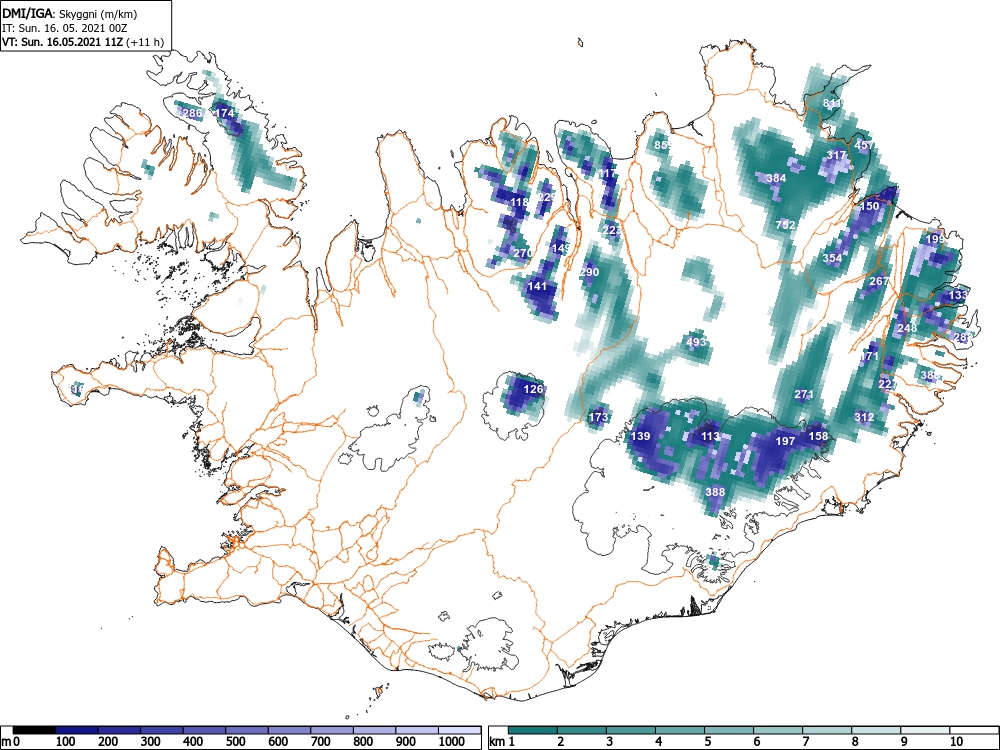The image size is (1000, 750).
Task: Click the visibility value 270 on the map
Action: [x=522, y=253]
